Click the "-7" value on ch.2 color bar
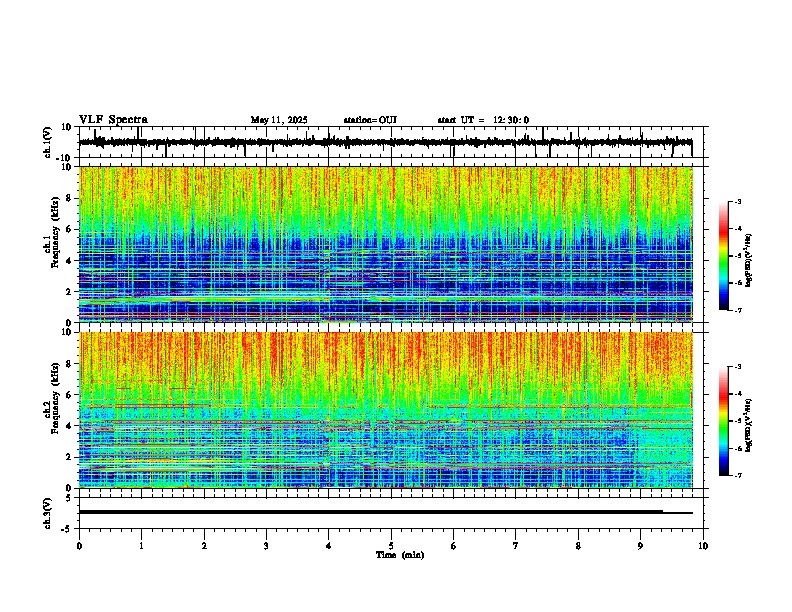This screenshot has height=612, width=792. point(737,476)
